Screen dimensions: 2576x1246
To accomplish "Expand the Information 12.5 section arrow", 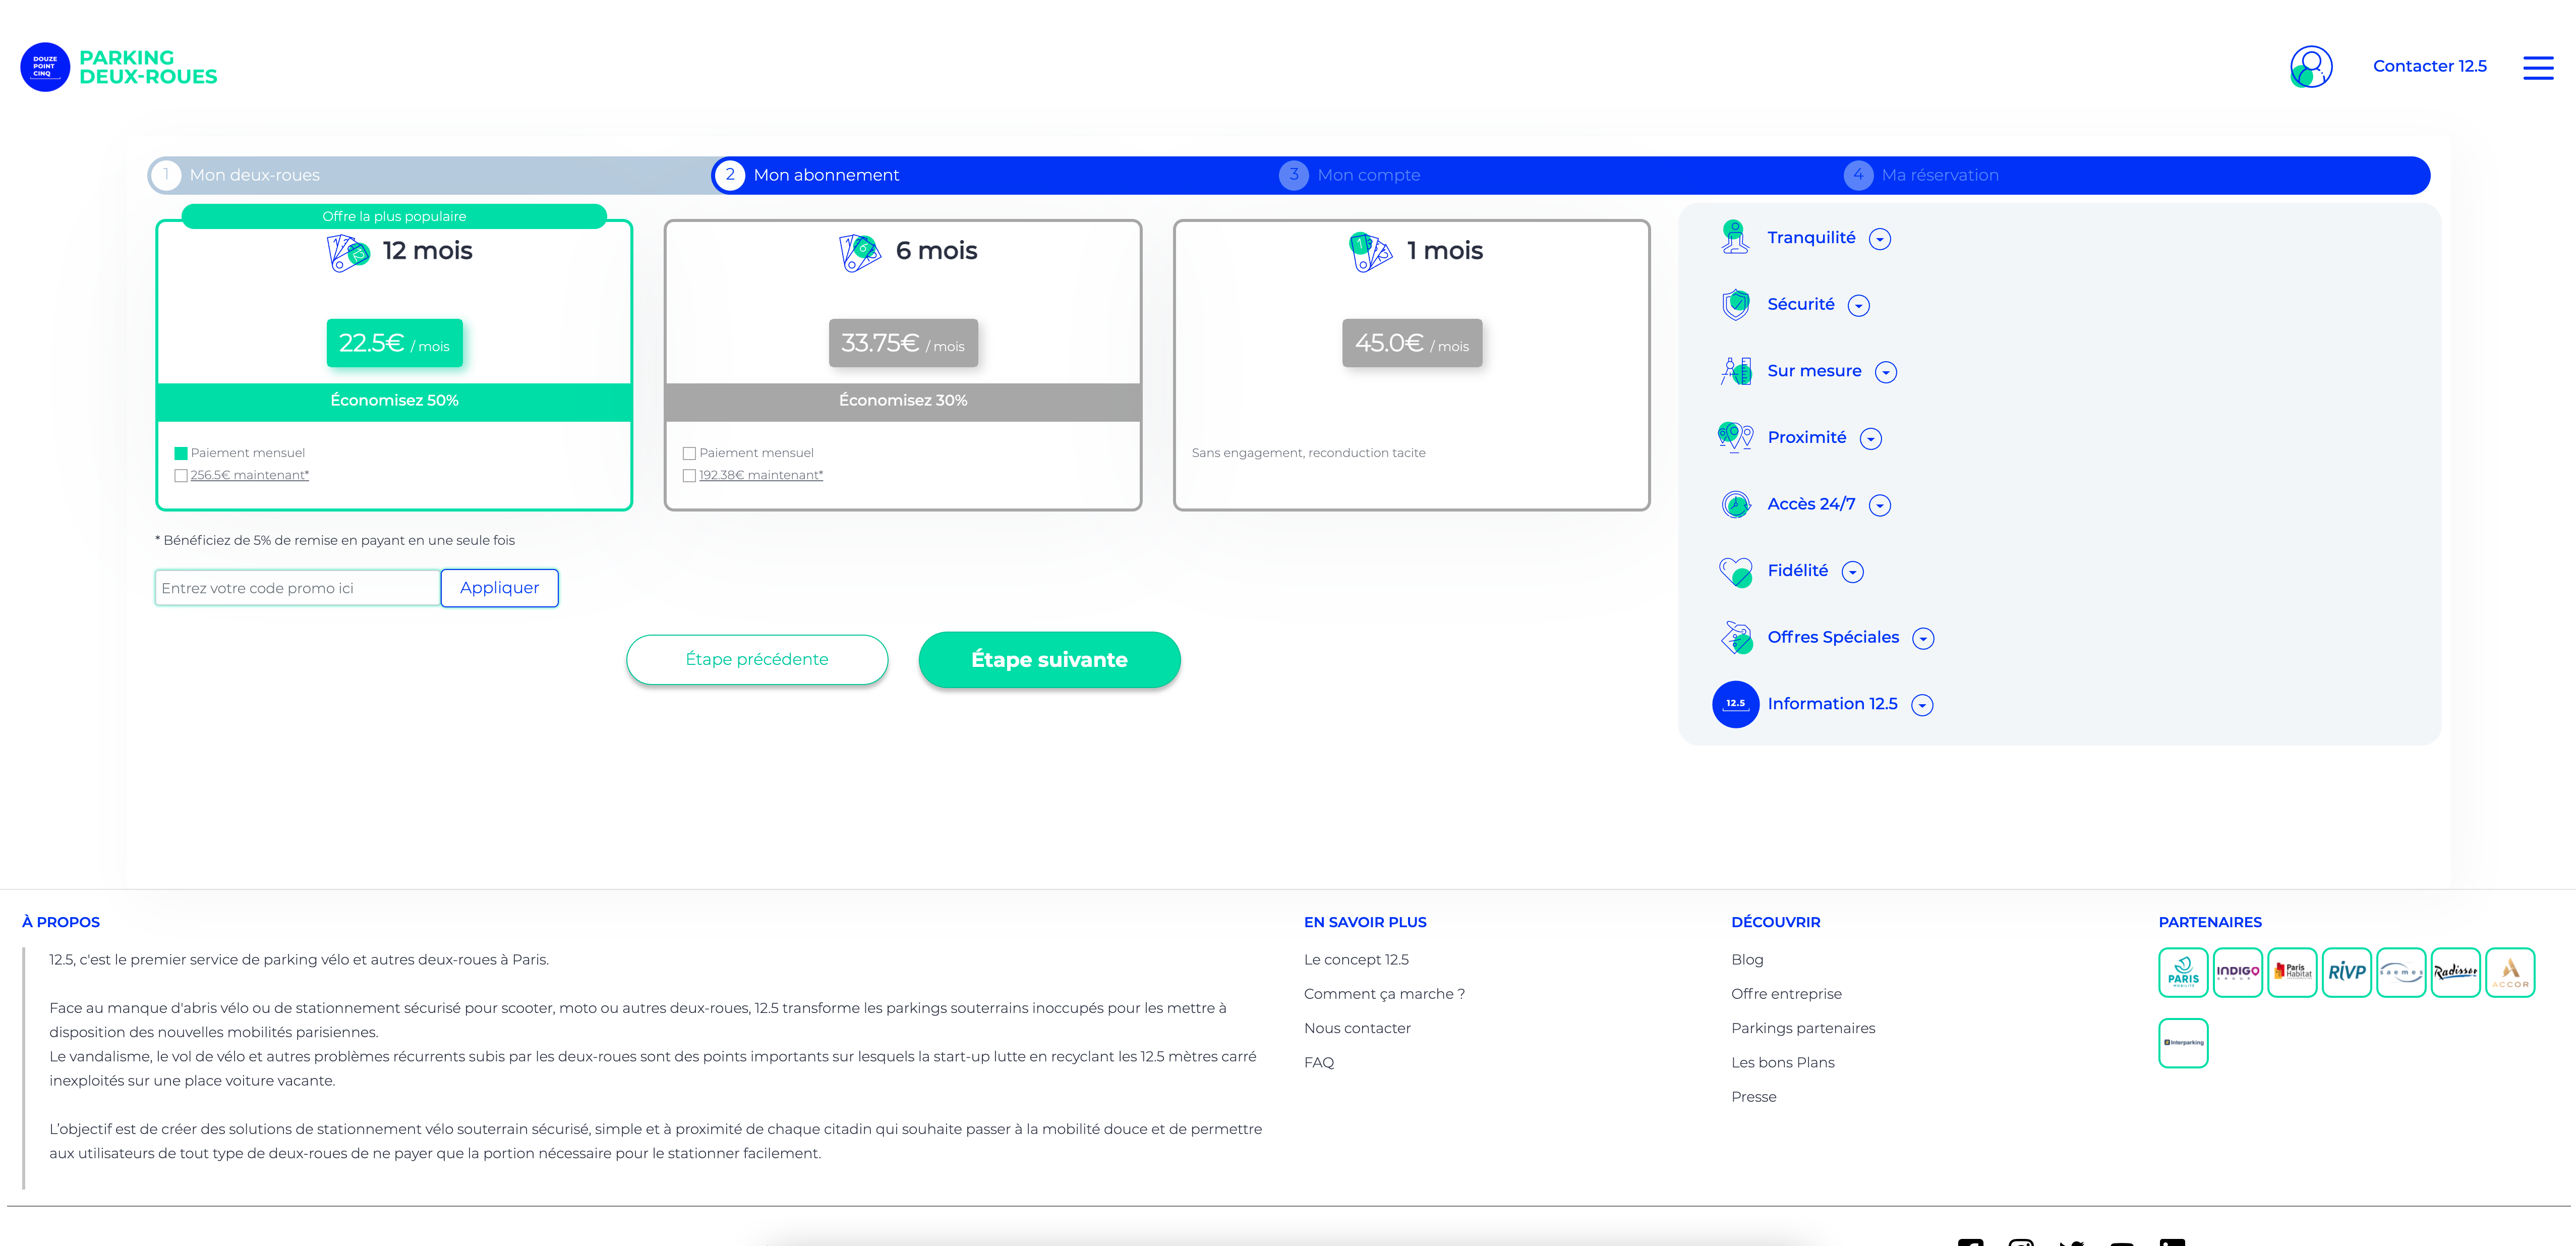I will pos(1921,706).
